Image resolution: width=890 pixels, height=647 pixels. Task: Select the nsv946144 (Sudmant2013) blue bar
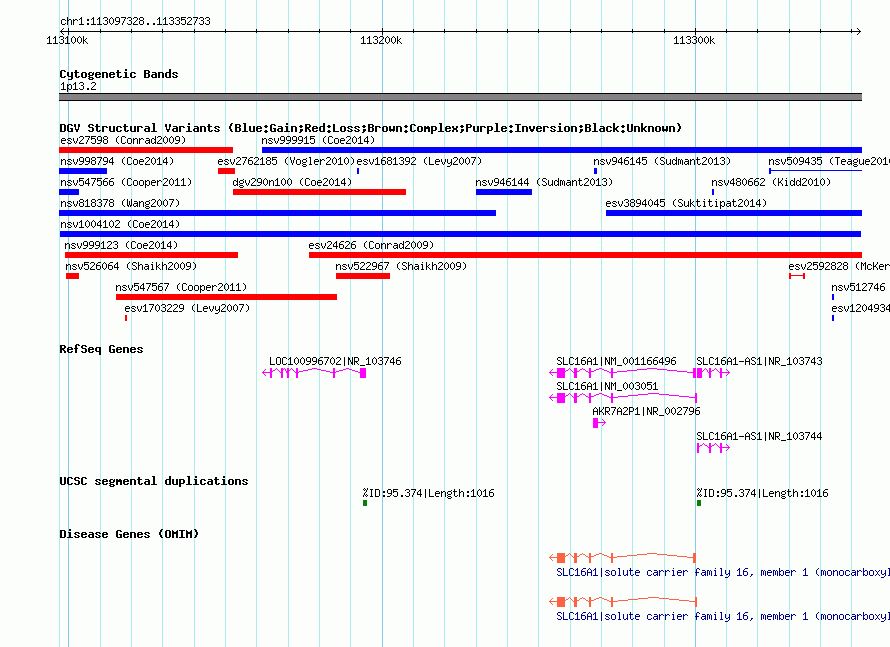click(x=504, y=192)
